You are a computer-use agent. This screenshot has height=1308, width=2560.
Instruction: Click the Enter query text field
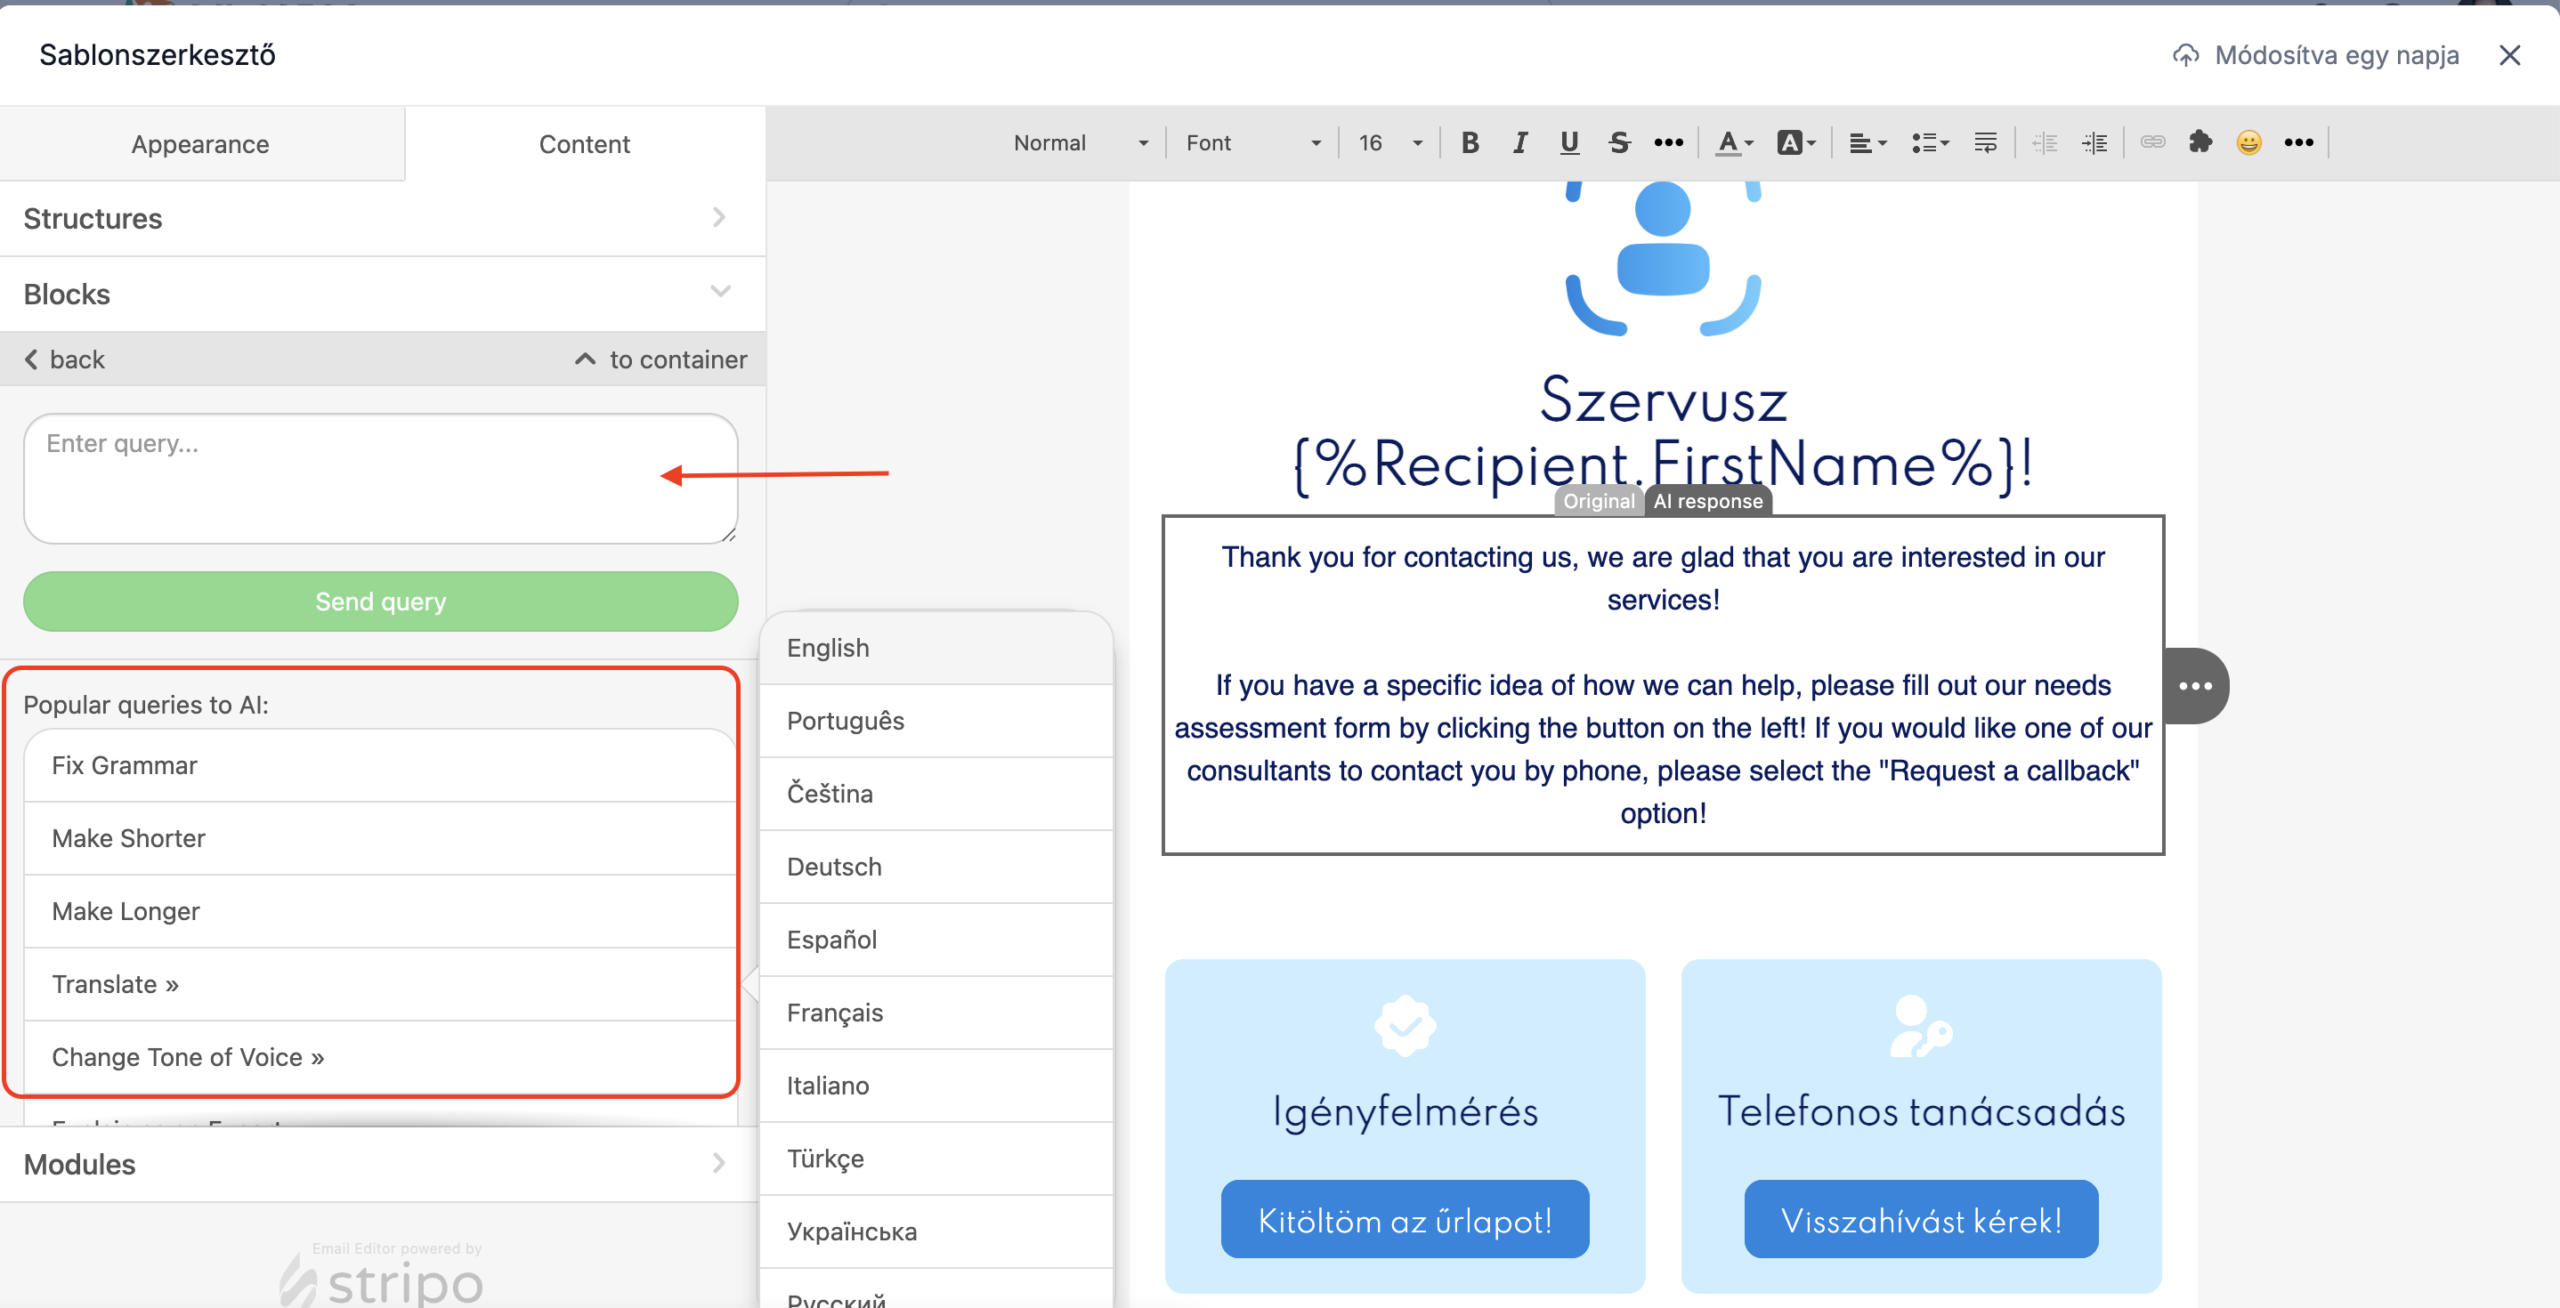pyautogui.click(x=380, y=478)
